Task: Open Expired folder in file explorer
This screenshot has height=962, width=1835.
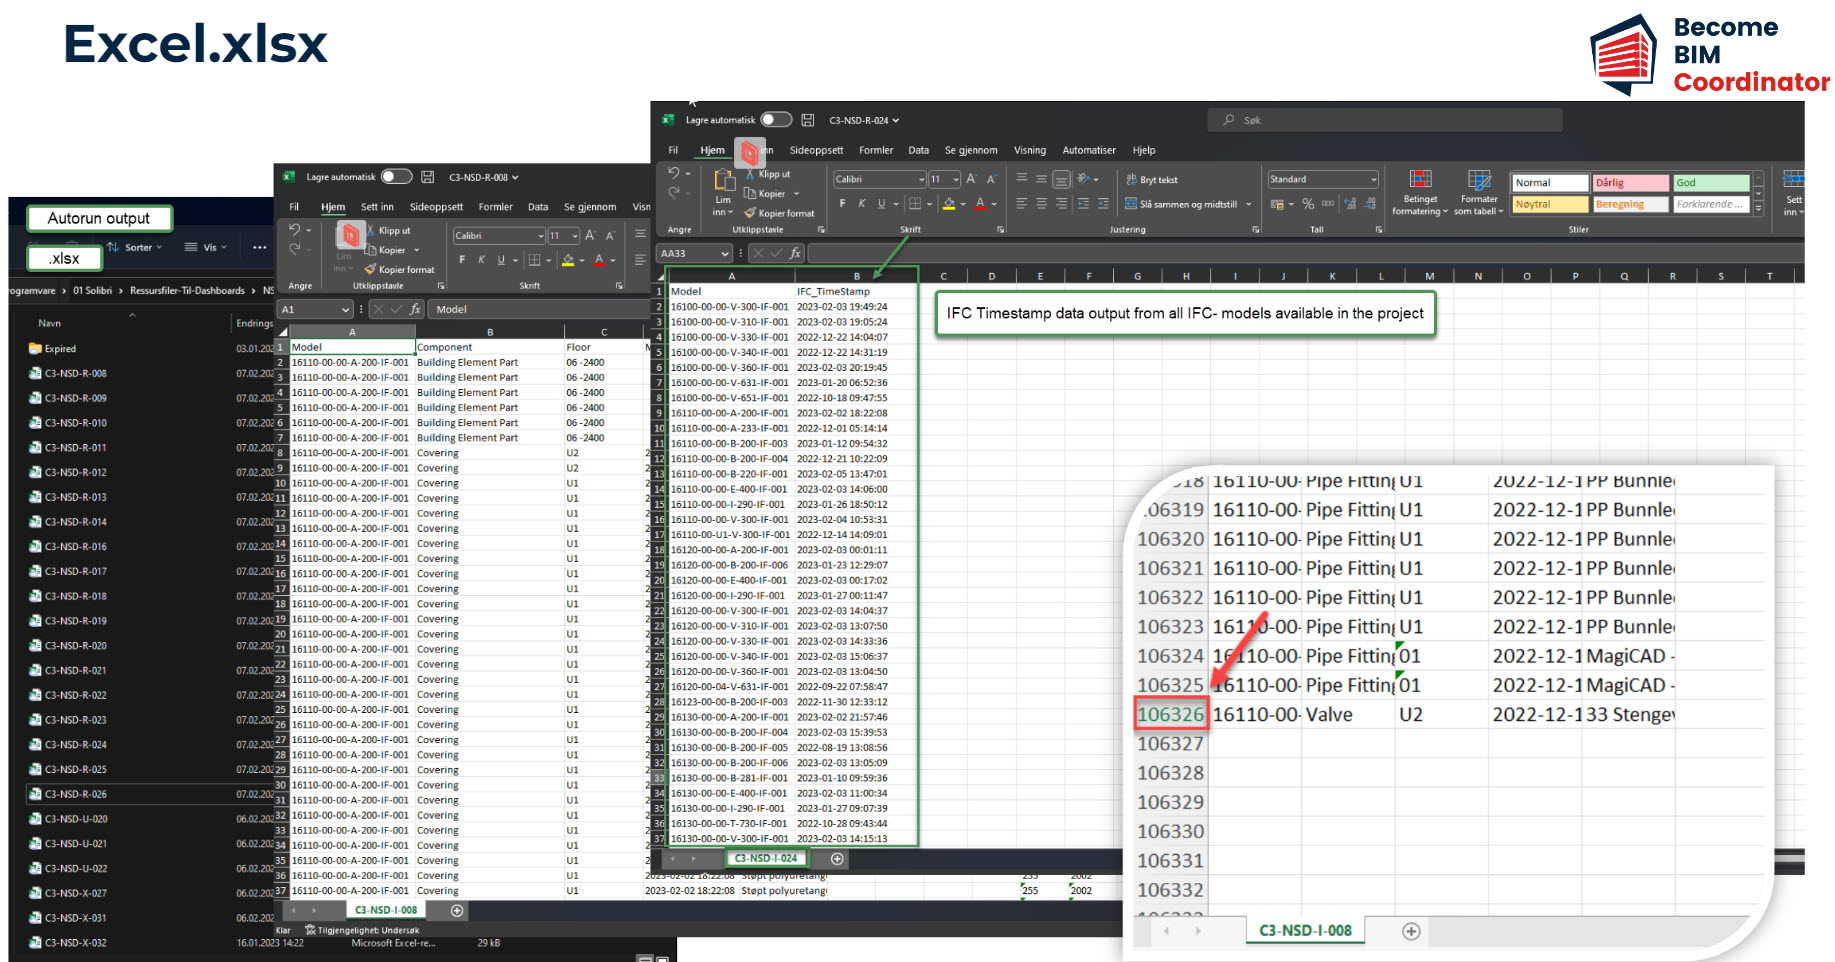Action: pyautogui.click(x=52, y=349)
